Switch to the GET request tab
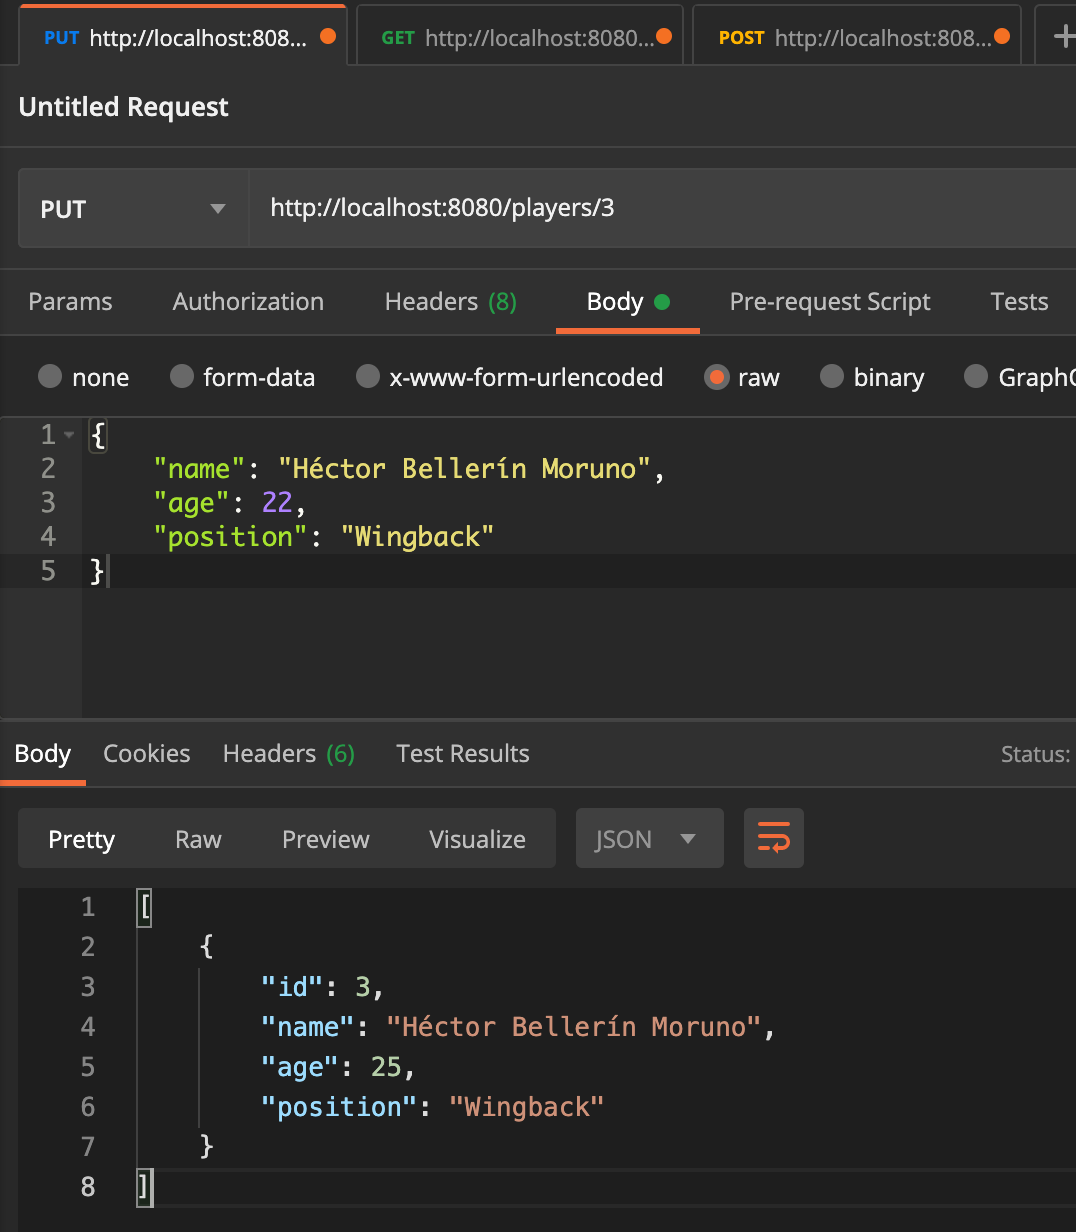The image size is (1076, 1232). point(518,38)
